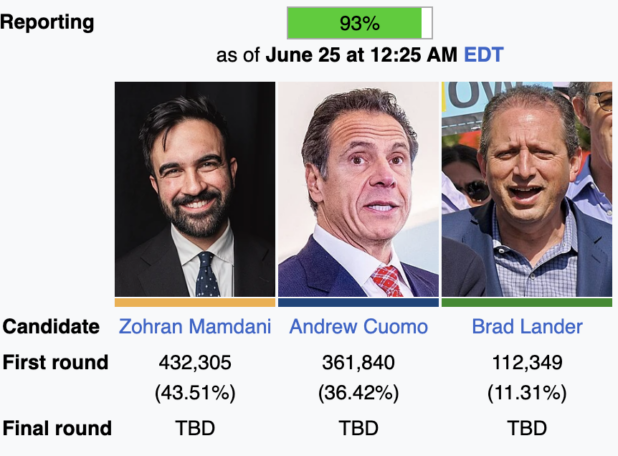Open the Andrew Cuomo candidate link
Image resolution: width=618 pixels, height=456 pixels.
[x=358, y=327]
